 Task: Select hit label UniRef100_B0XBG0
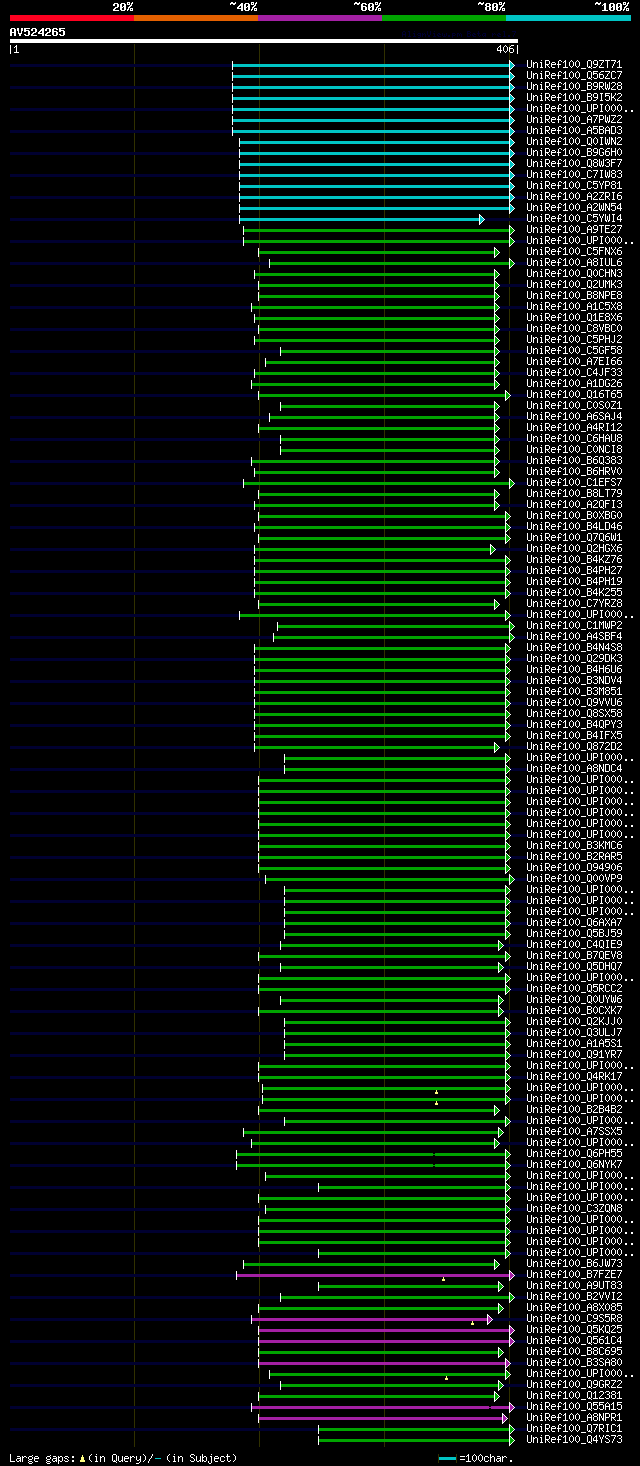[574, 516]
